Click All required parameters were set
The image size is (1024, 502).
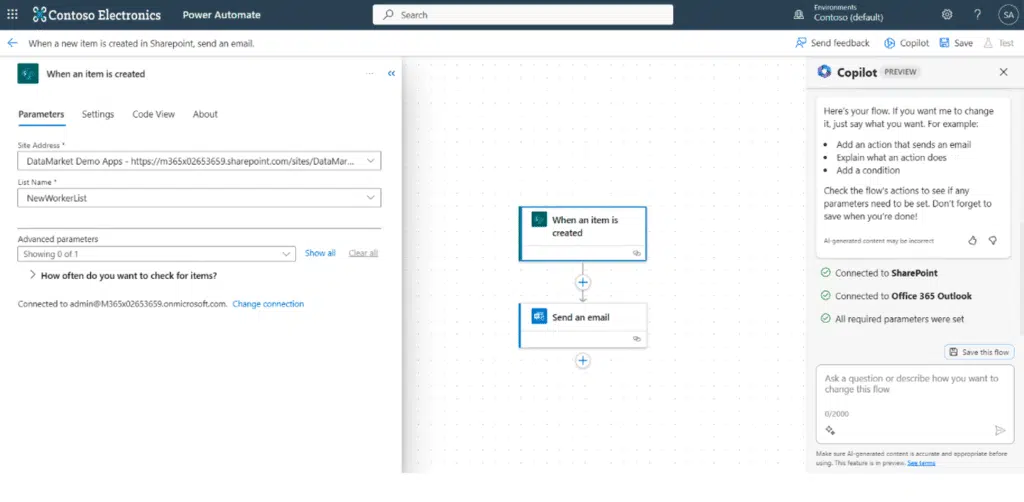tap(892, 319)
